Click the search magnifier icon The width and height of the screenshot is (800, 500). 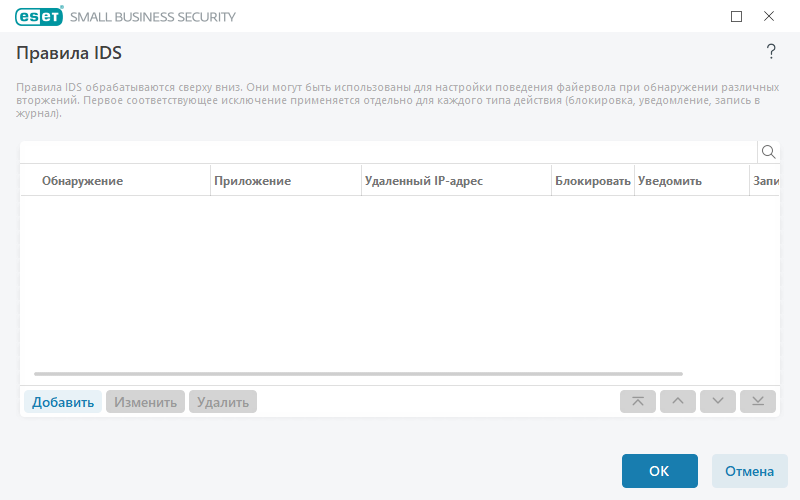point(769,152)
